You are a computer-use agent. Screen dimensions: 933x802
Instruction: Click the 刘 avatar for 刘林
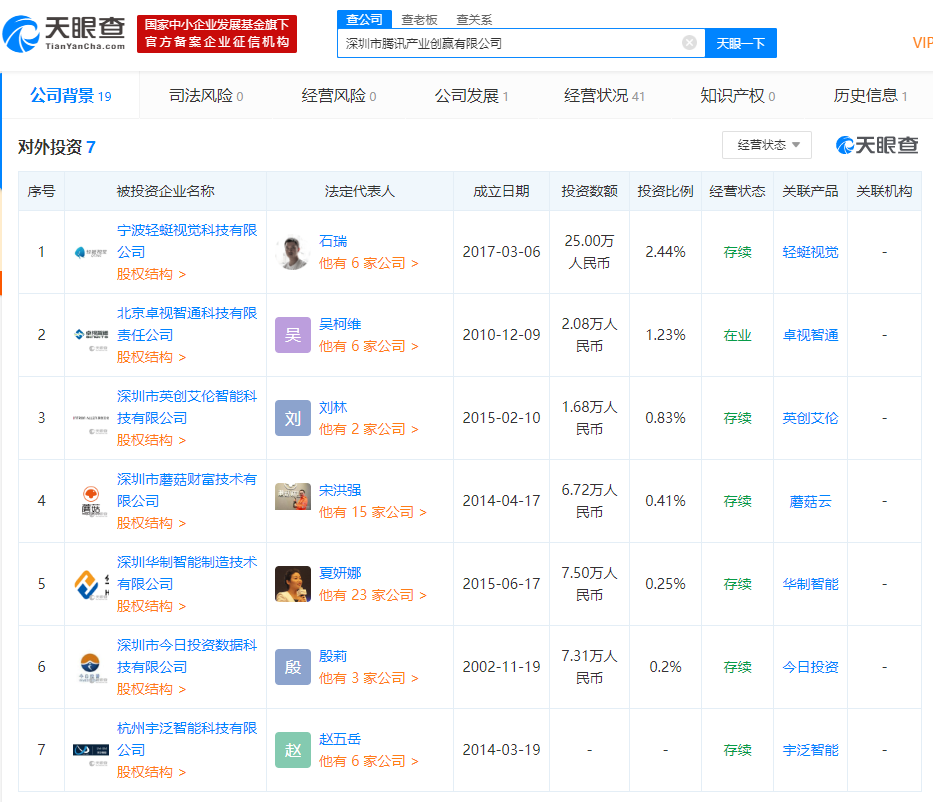pos(293,418)
